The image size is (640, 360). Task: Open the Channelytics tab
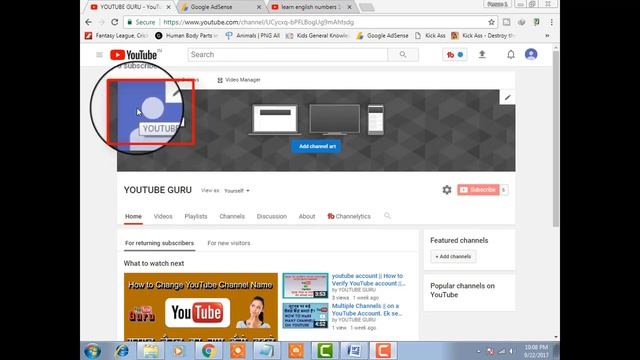pos(349,216)
